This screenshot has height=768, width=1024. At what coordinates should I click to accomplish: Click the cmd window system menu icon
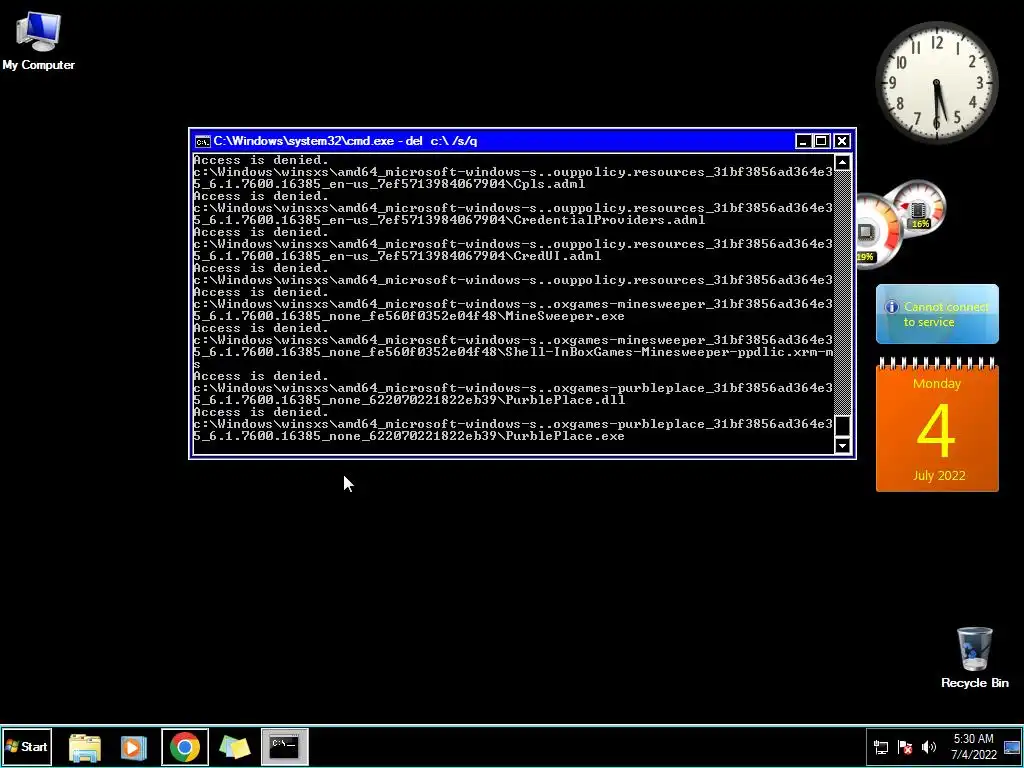[202, 141]
